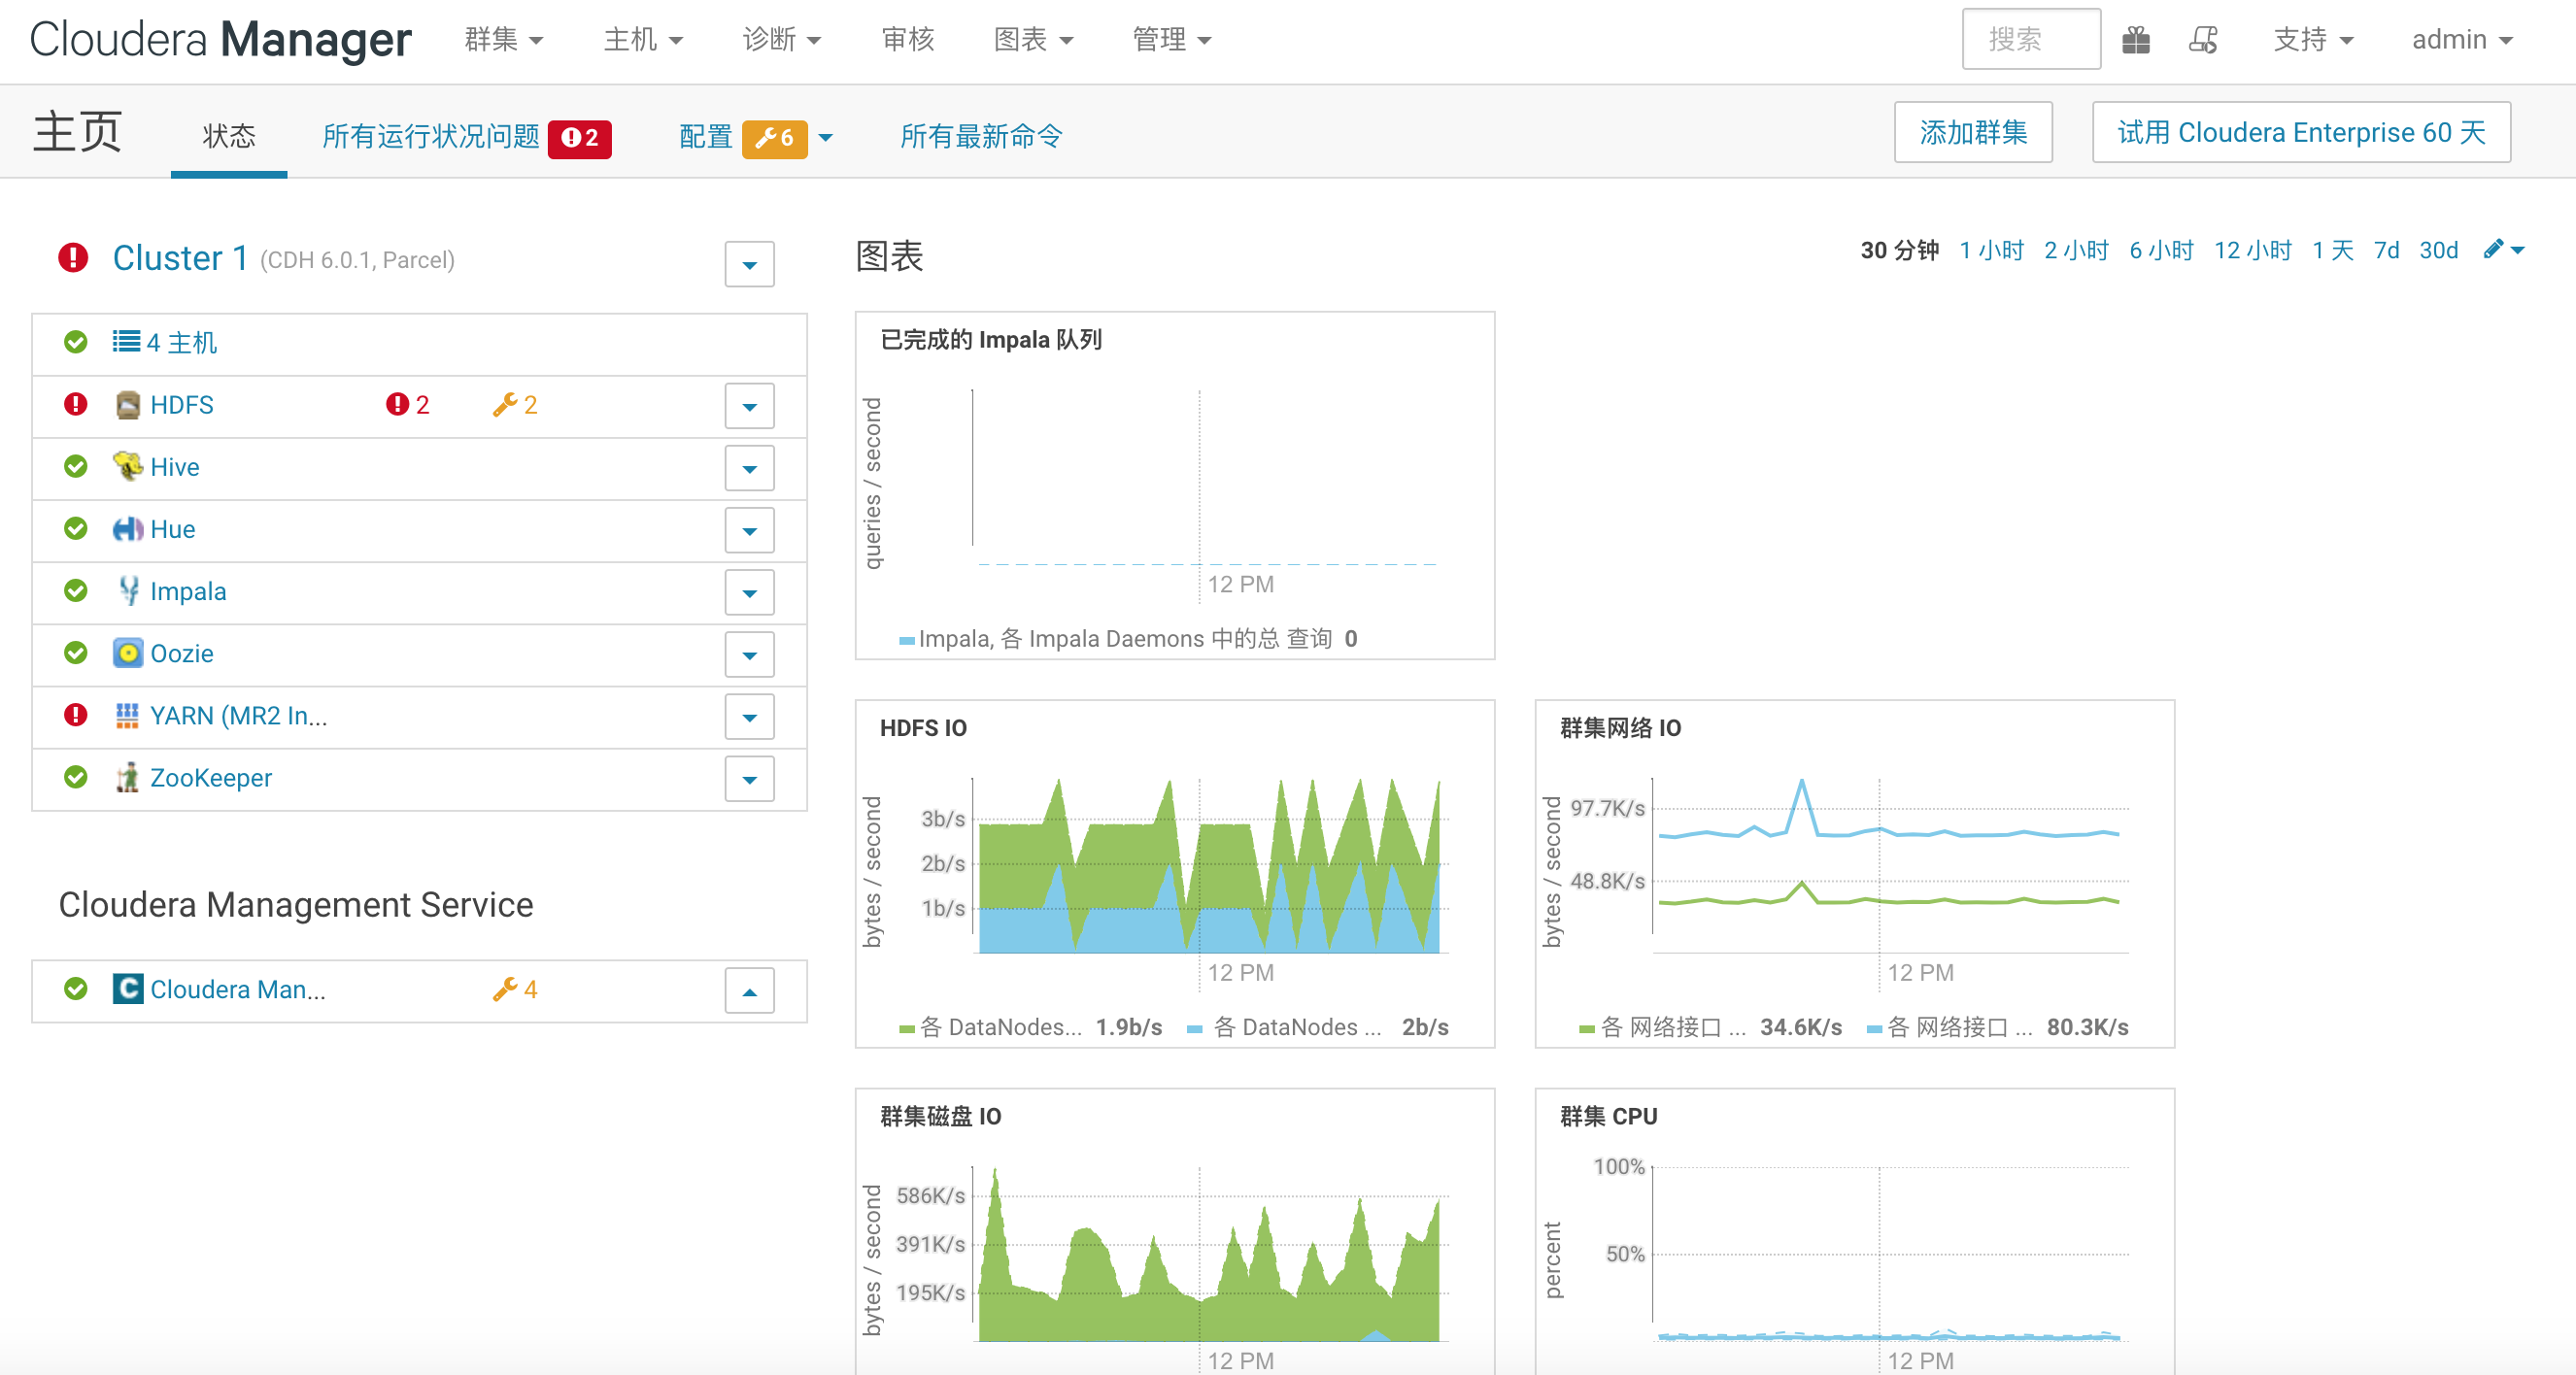Click the gift parcel icon in header
The height and width of the screenshot is (1375, 2576).
point(2136,40)
